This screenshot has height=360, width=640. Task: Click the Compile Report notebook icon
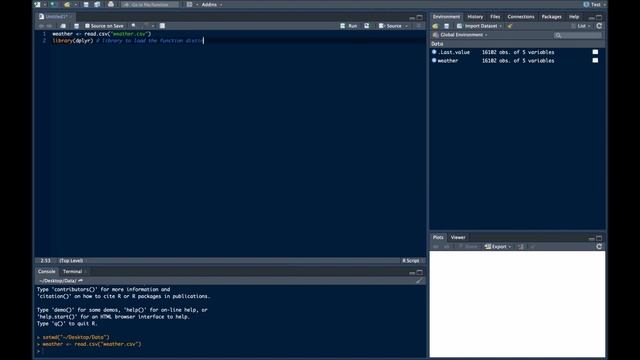point(162,26)
